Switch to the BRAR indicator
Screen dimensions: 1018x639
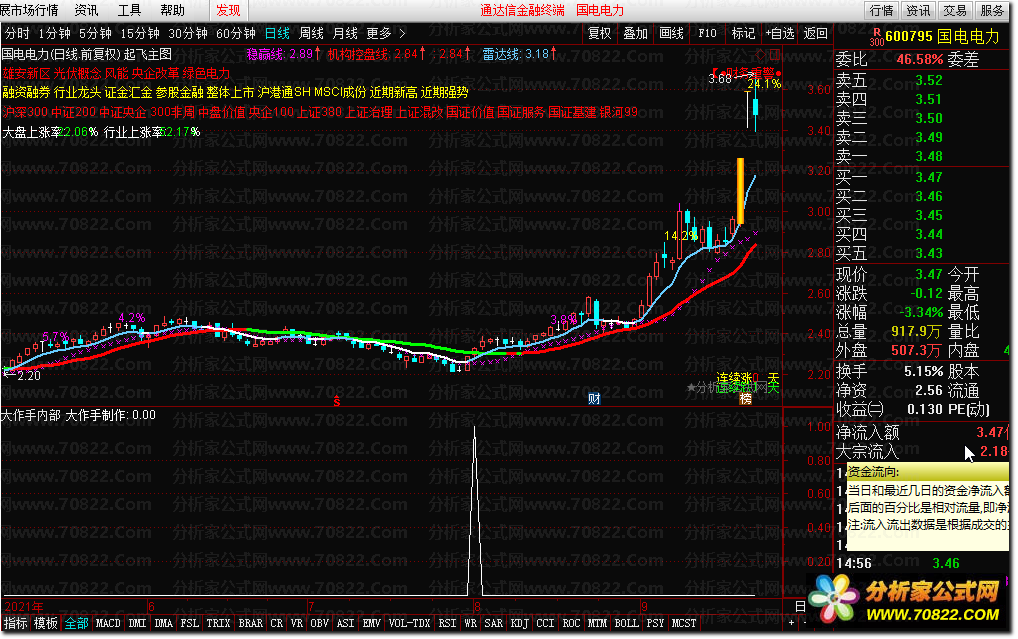pos(251,623)
